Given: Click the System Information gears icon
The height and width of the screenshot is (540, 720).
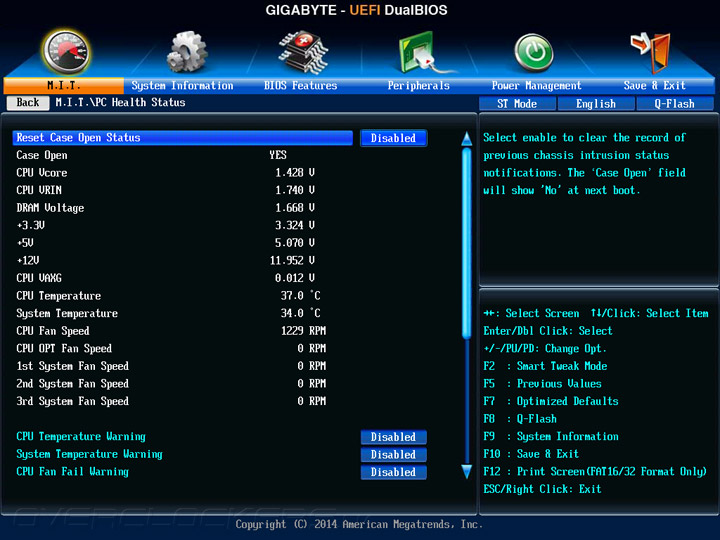Looking at the screenshot, I should [x=187, y=52].
